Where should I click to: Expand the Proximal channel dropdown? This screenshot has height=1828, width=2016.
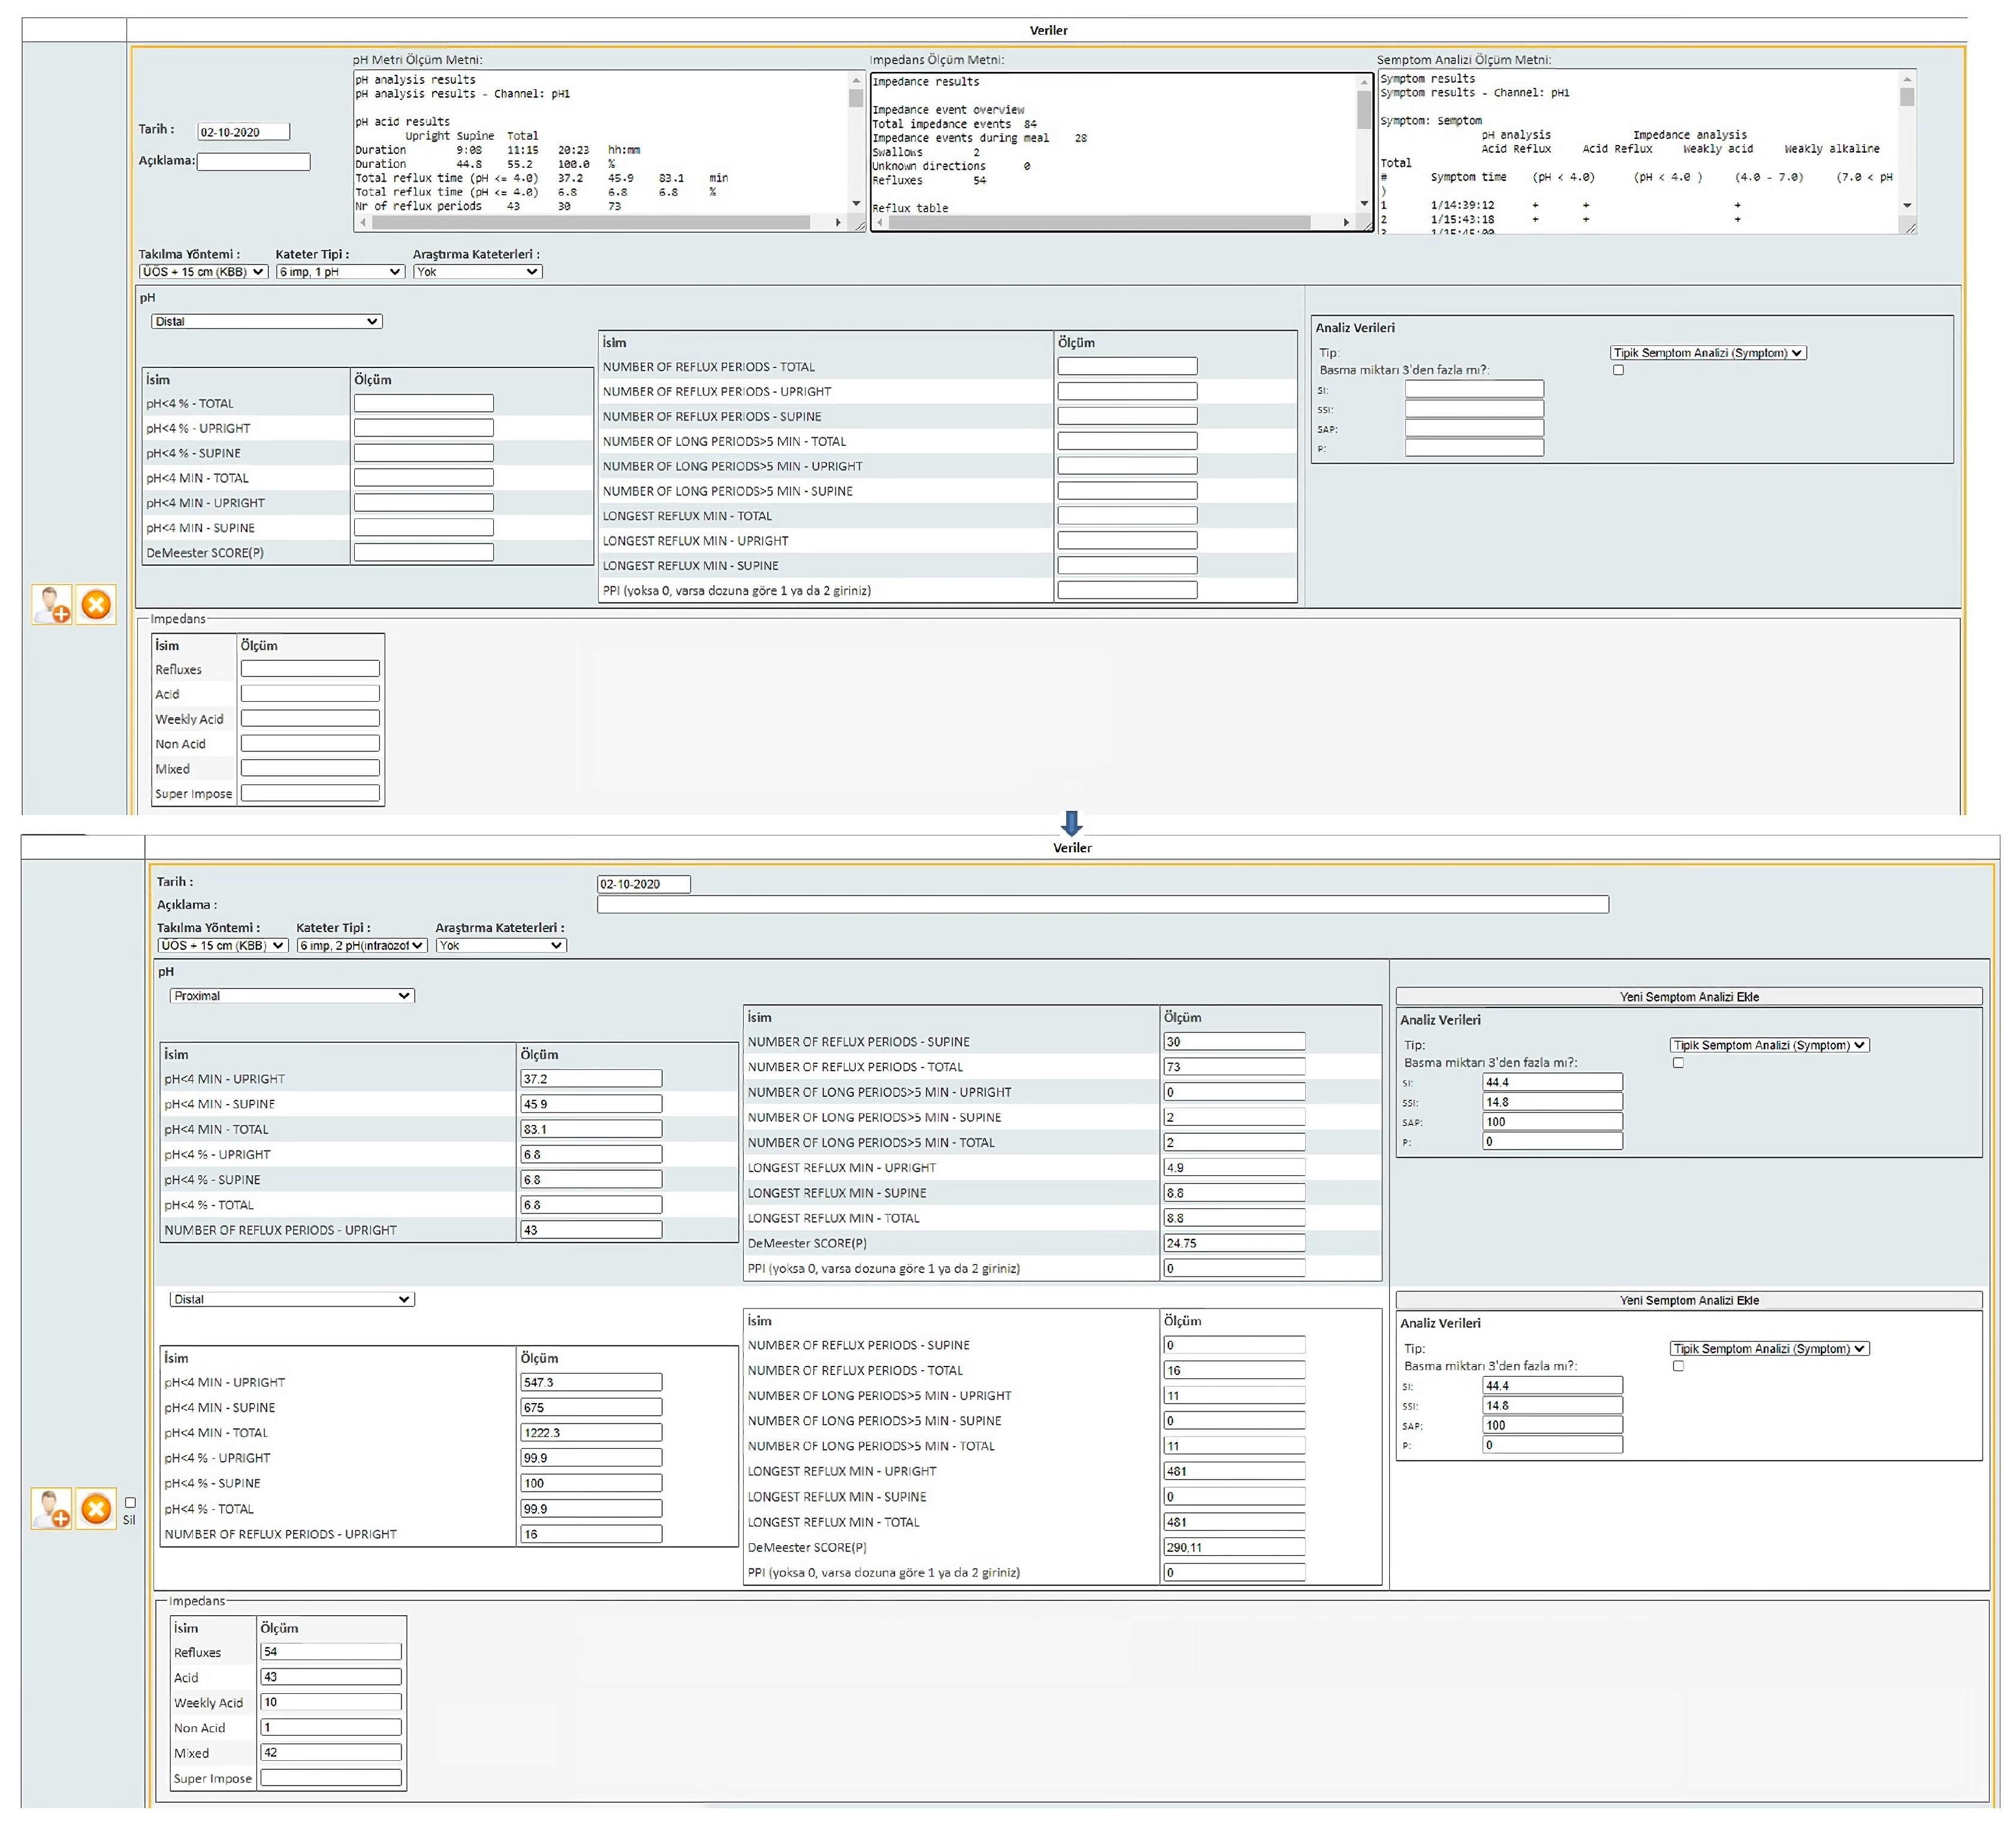point(291,996)
